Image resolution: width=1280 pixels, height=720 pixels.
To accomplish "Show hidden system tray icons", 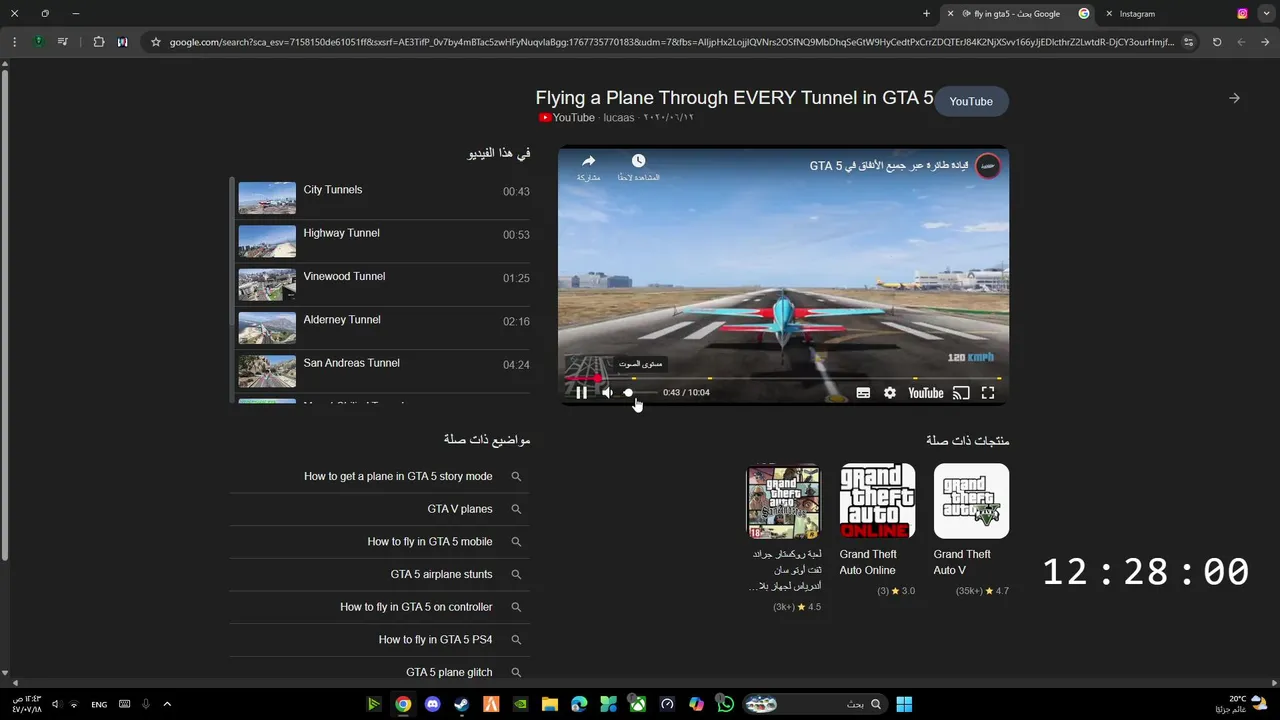I will click(x=167, y=704).
